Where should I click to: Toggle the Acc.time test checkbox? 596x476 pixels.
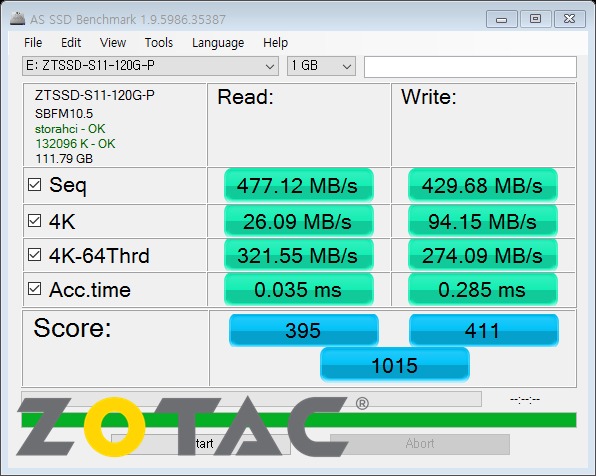[35, 289]
